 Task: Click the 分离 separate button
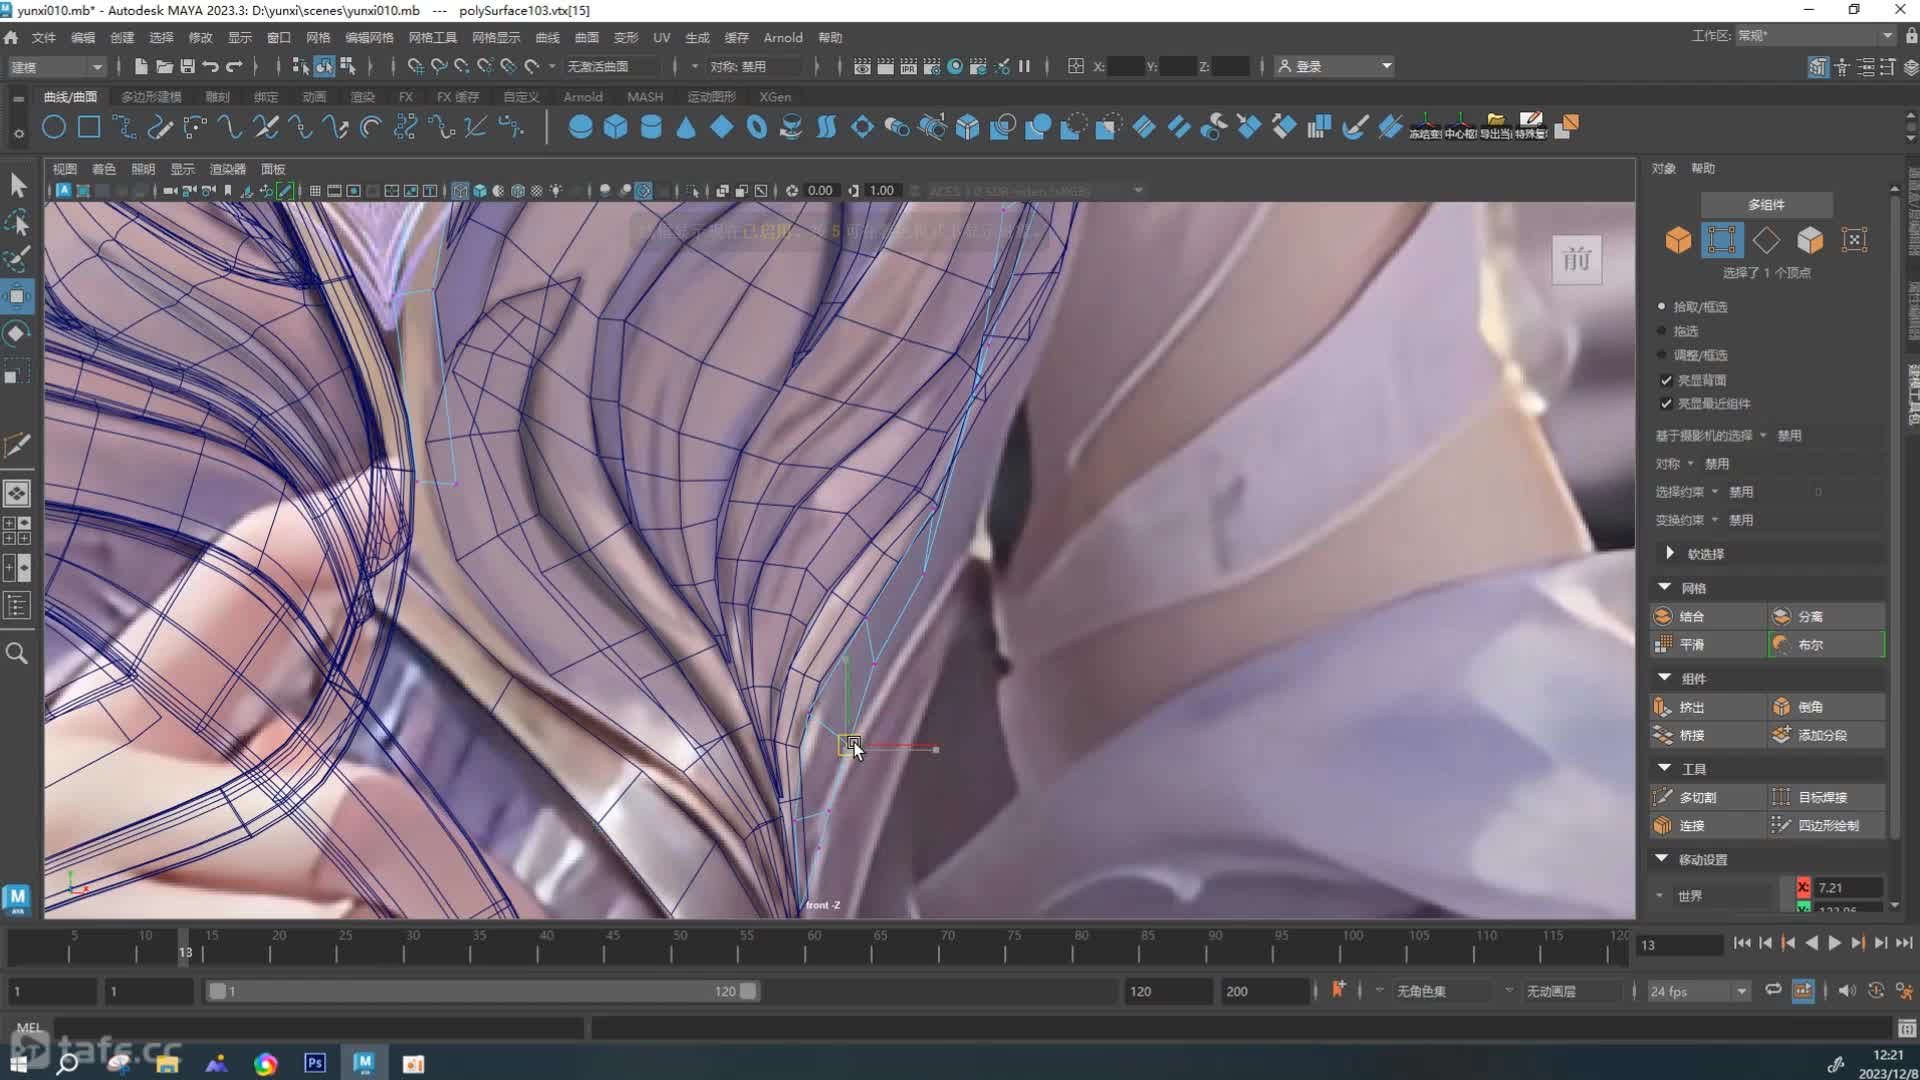pyautogui.click(x=1826, y=616)
